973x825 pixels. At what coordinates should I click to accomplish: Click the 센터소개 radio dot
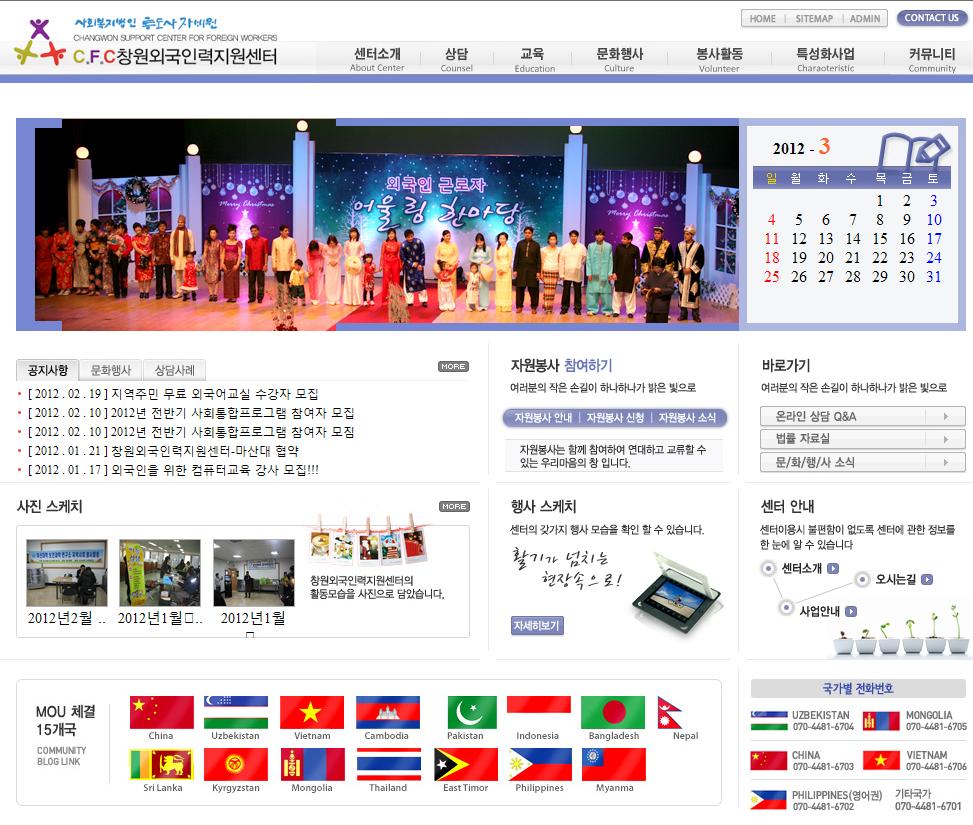point(768,568)
